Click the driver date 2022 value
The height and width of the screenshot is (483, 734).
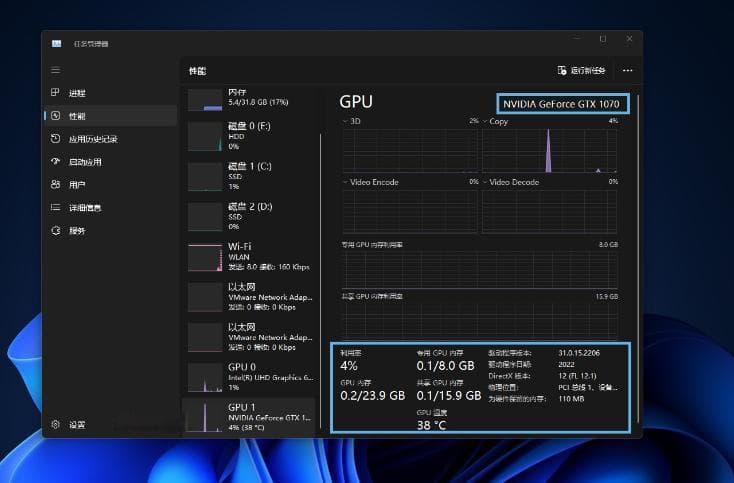[x=566, y=364]
